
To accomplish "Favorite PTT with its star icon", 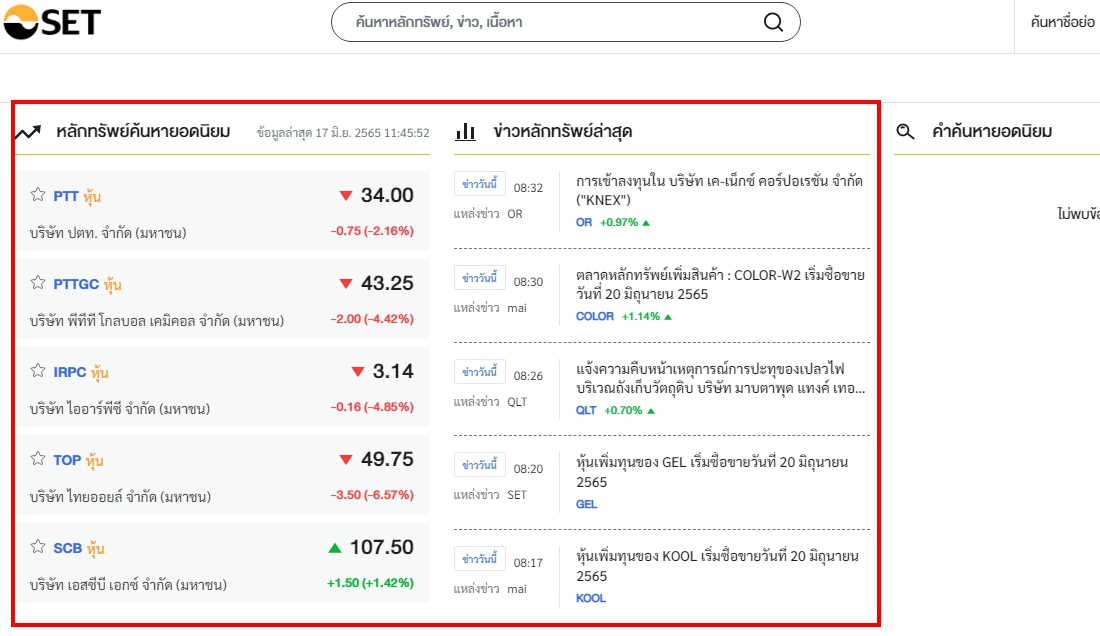I will pyautogui.click(x=38, y=195).
